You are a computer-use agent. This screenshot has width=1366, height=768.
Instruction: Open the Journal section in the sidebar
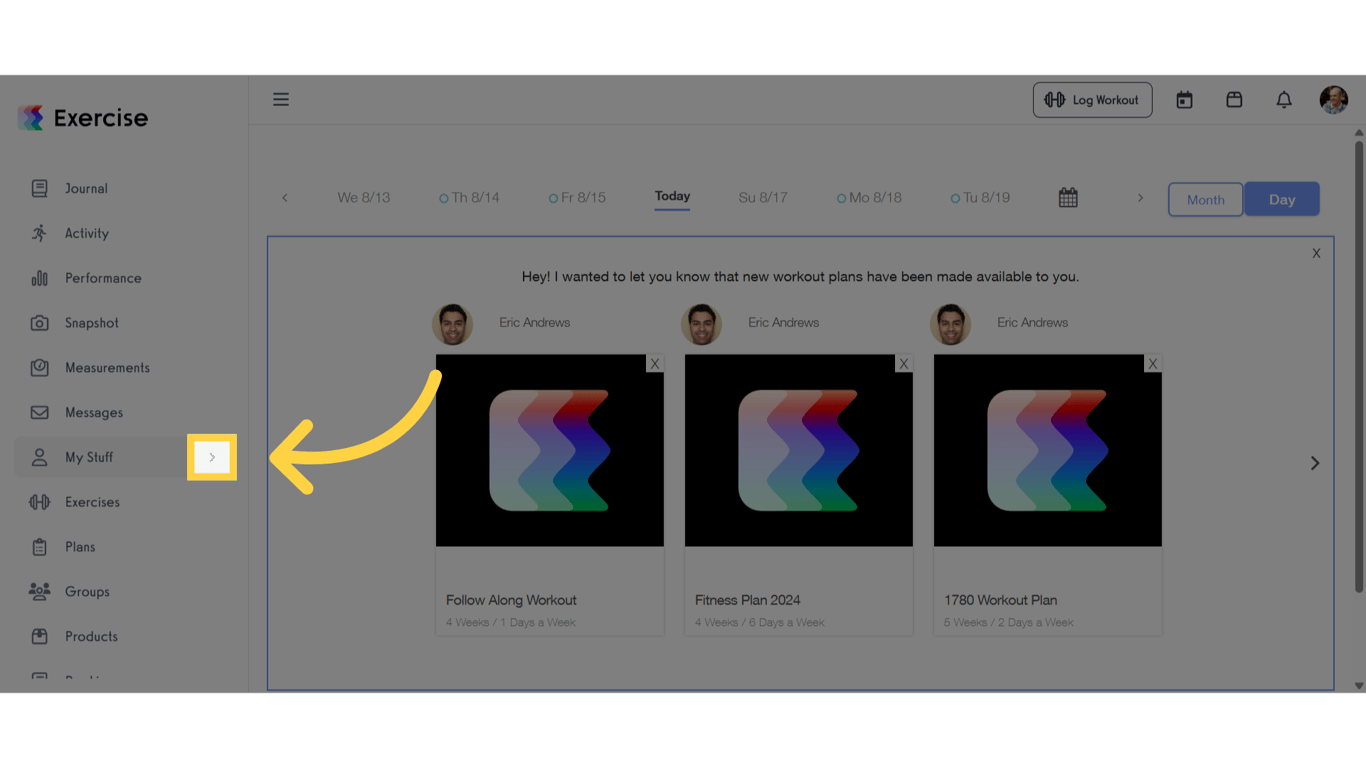click(85, 188)
